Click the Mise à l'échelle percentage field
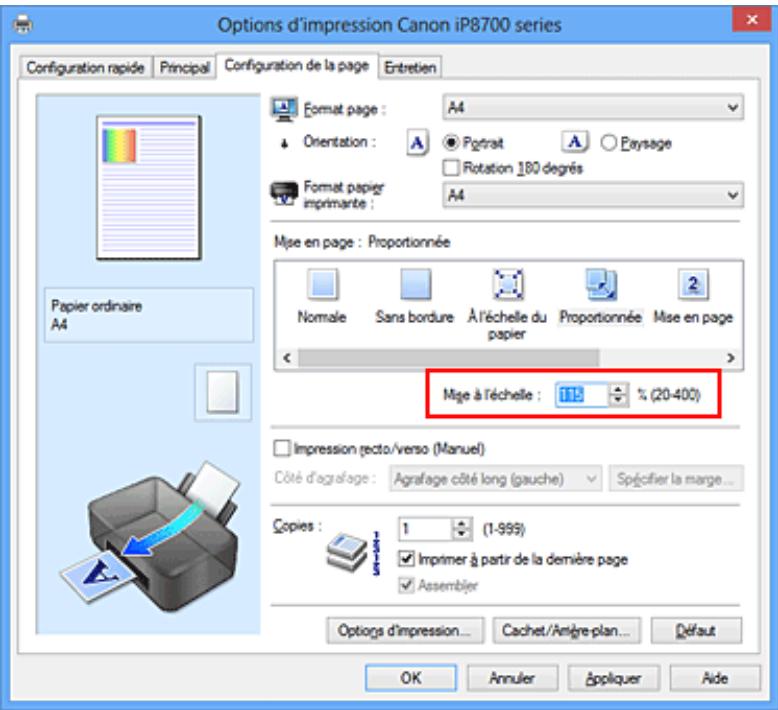The height and width of the screenshot is (710, 778). [x=582, y=395]
